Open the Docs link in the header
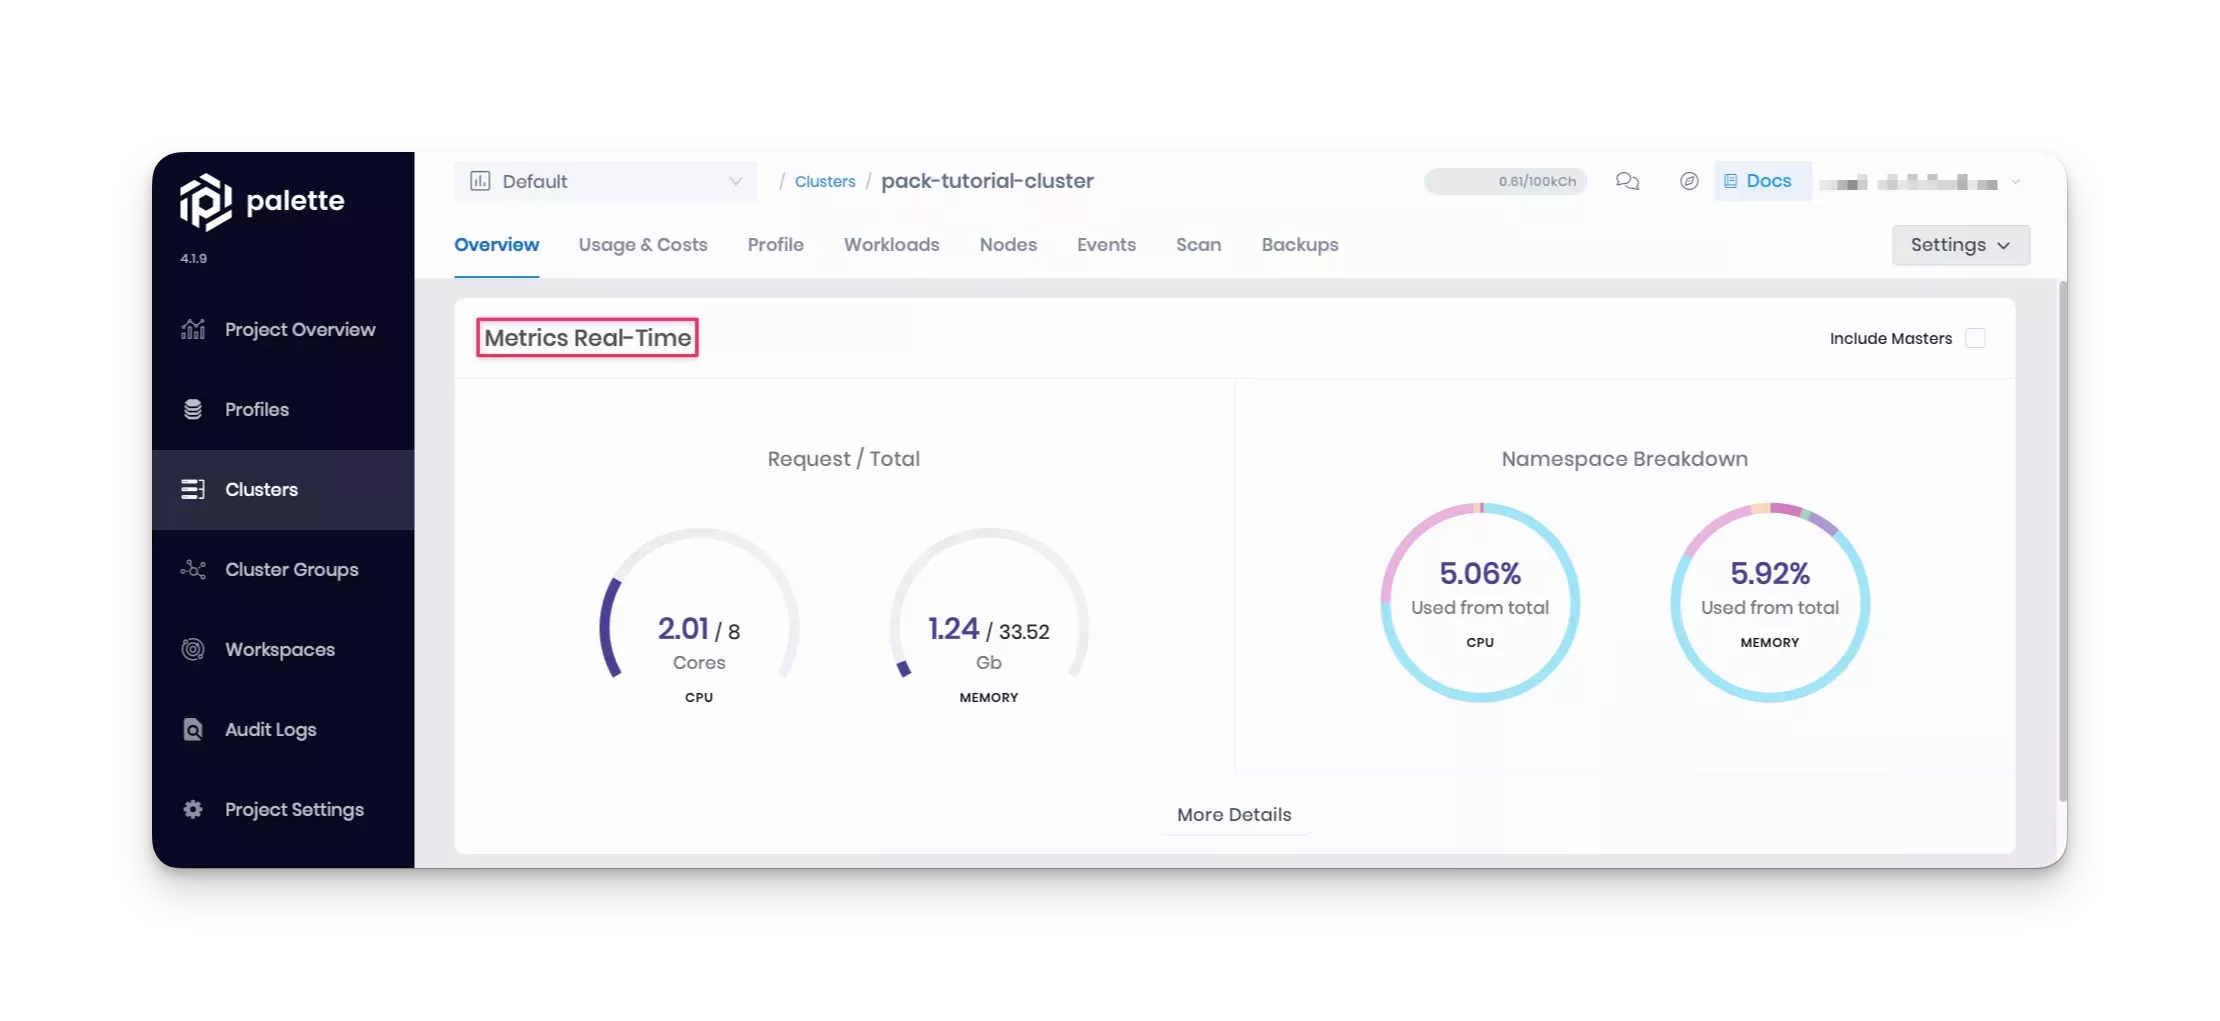Viewport: 2220px width, 1021px height. coord(1762,181)
